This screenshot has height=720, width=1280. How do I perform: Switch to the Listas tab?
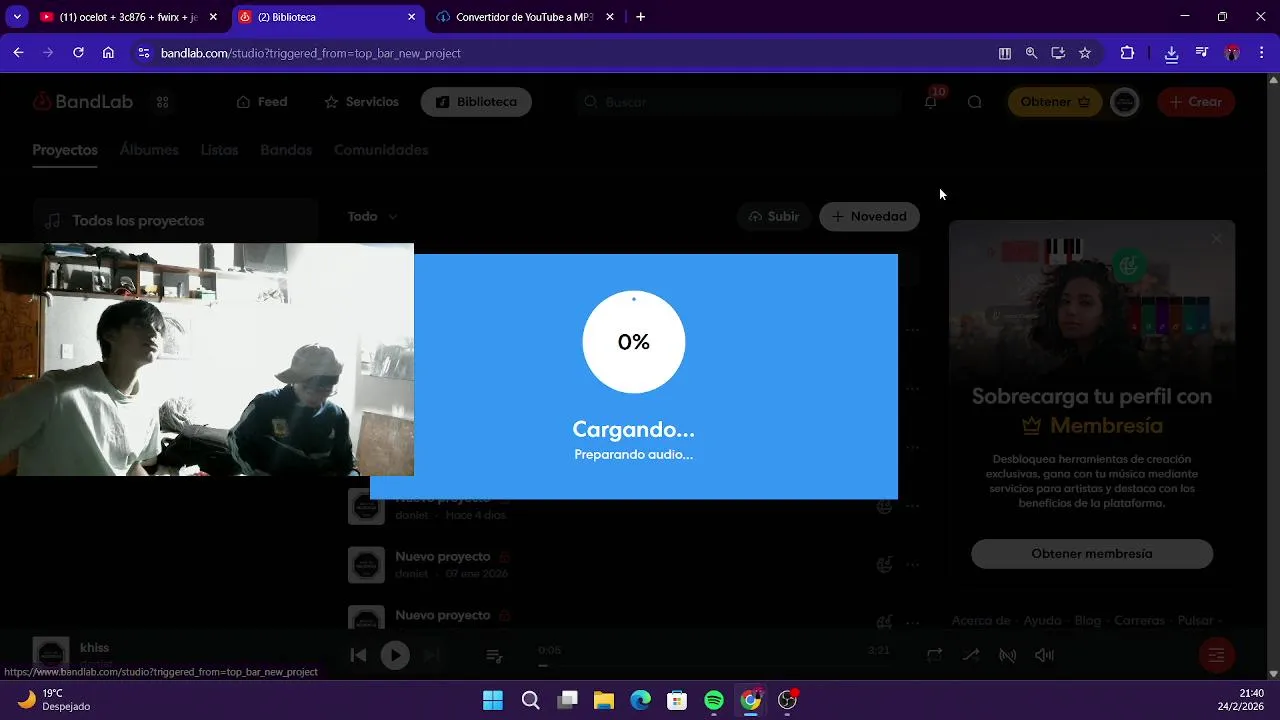[x=219, y=150]
